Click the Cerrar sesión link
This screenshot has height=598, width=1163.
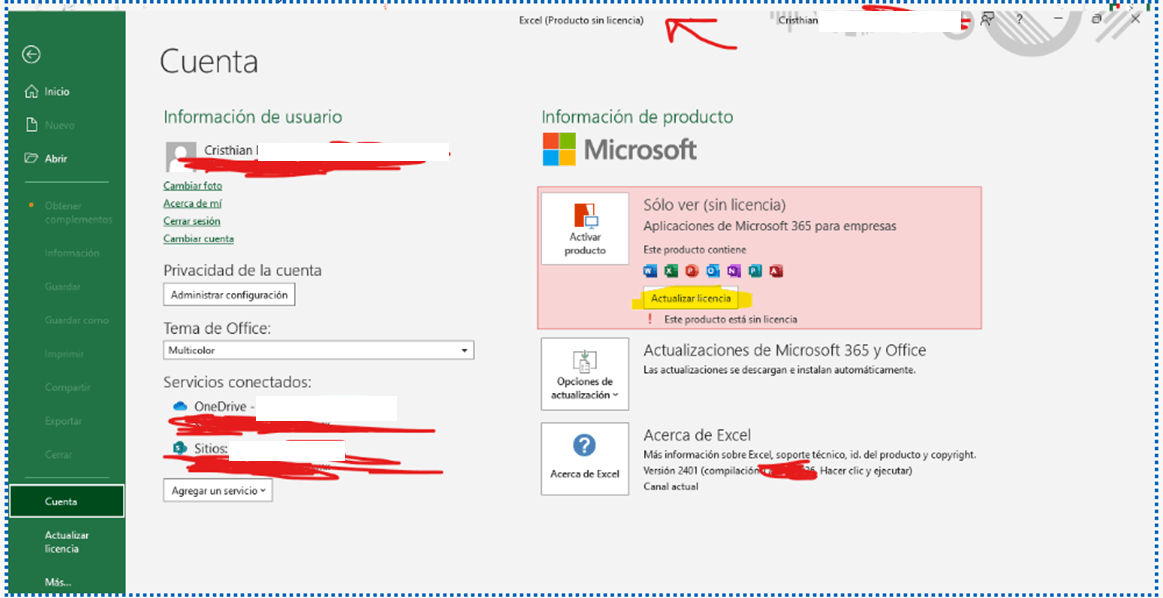click(191, 221)
